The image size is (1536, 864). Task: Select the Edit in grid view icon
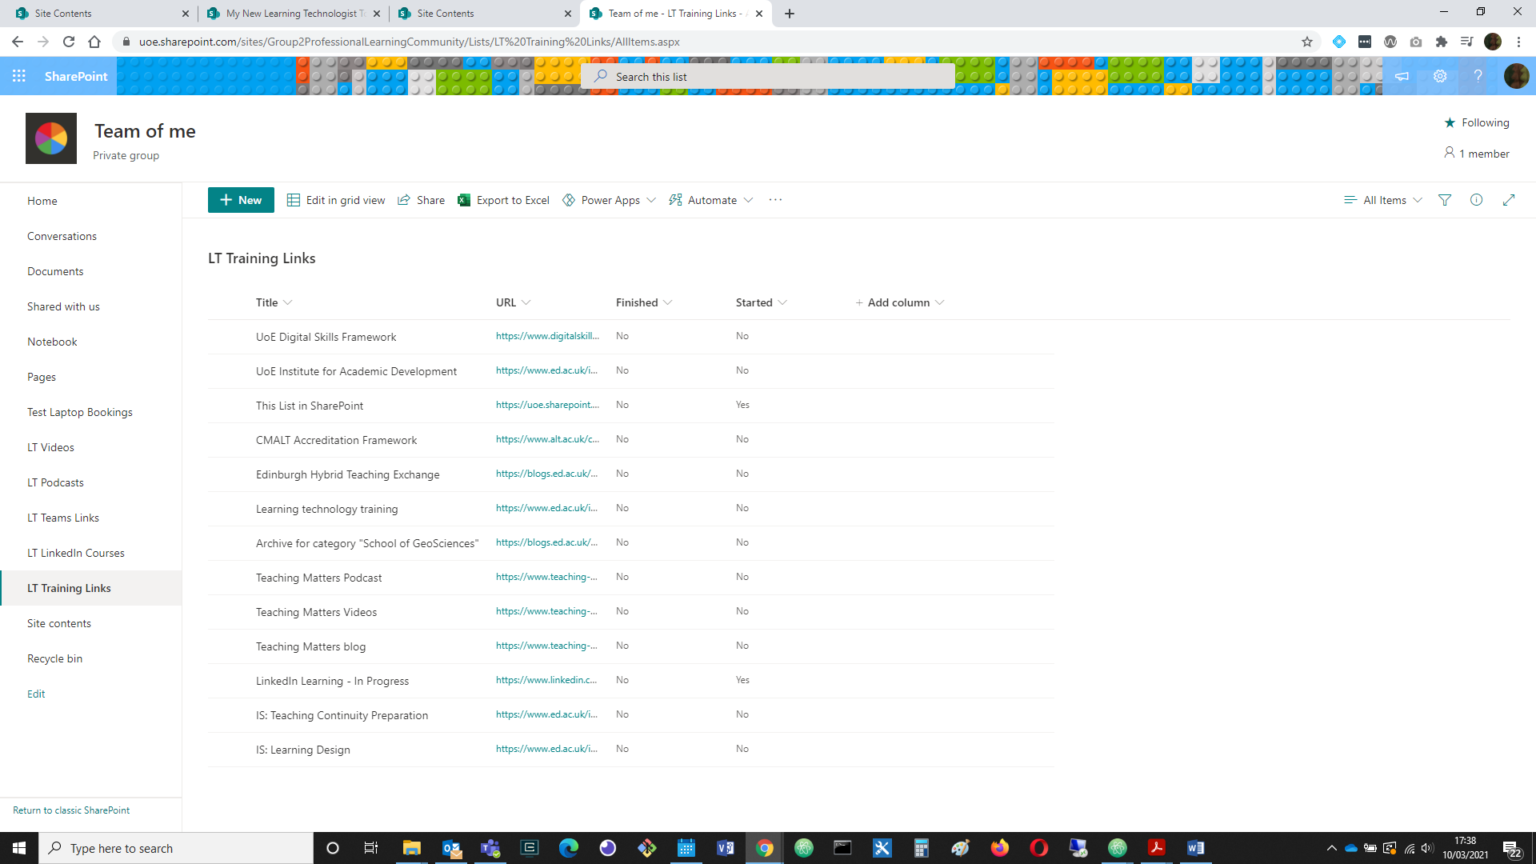(291, 200)
